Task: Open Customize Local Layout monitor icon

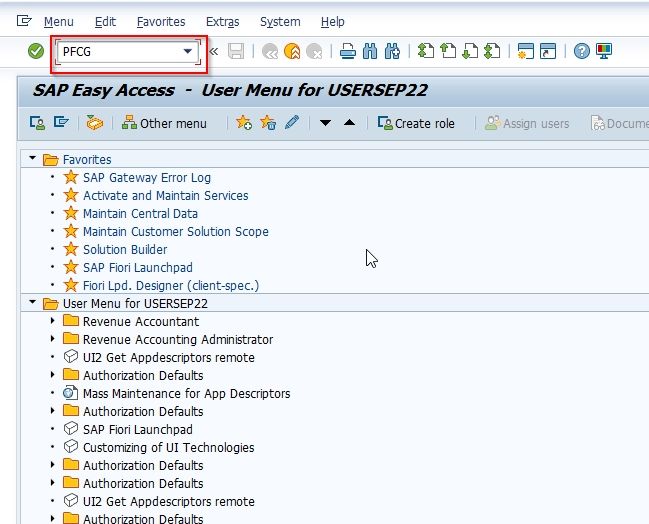Action: [x=604, y=51]
